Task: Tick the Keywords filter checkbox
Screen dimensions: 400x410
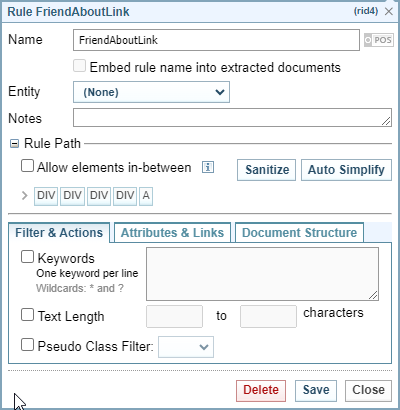Action: [27, 257]
